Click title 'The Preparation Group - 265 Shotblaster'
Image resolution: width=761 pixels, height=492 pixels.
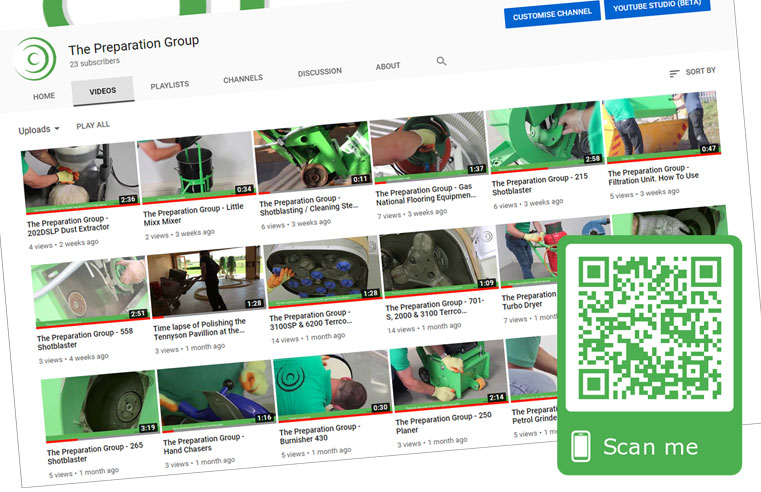tap(95, 453)
